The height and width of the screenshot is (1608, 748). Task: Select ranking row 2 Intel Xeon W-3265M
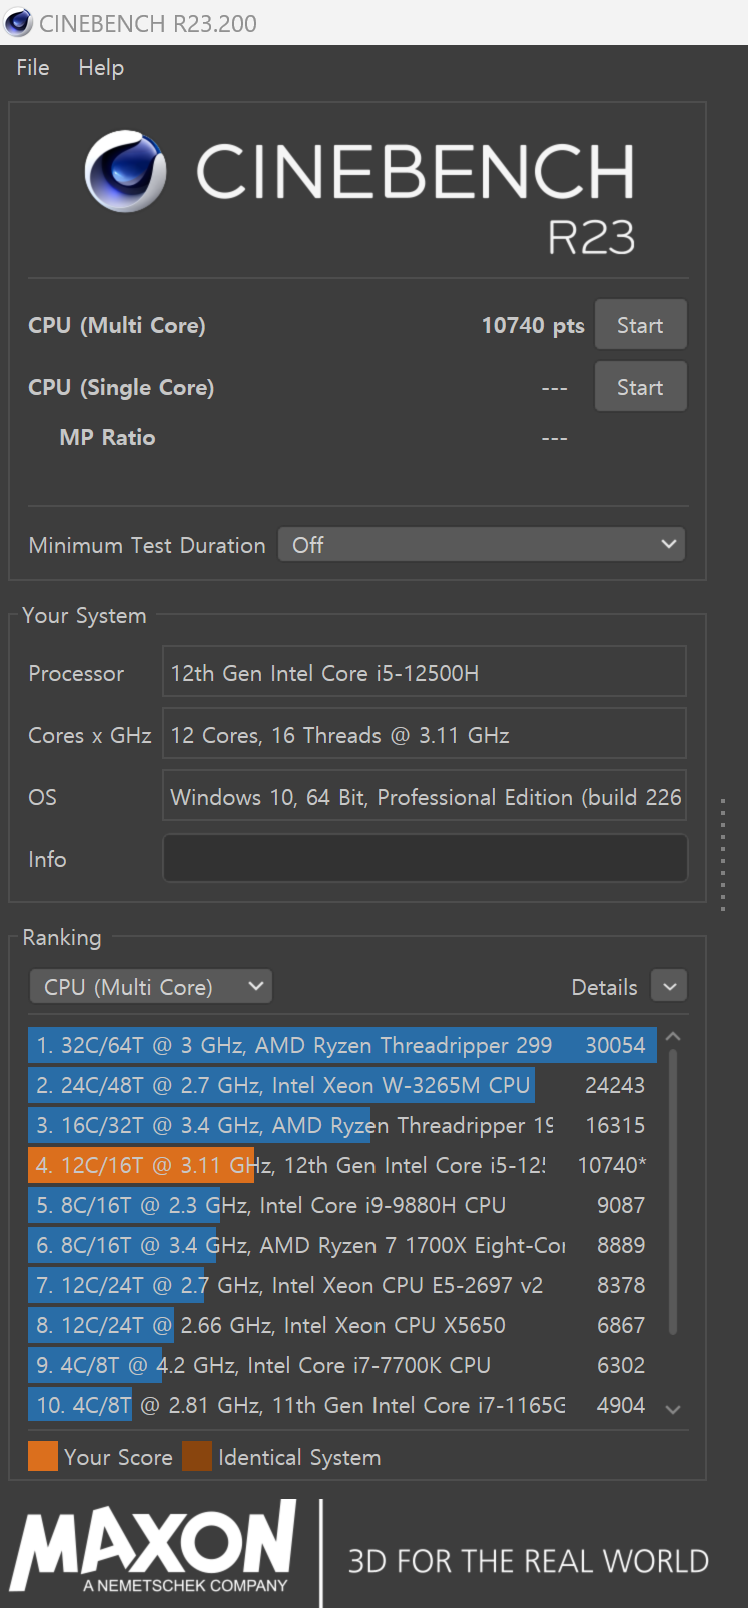tap(342, 1085)
